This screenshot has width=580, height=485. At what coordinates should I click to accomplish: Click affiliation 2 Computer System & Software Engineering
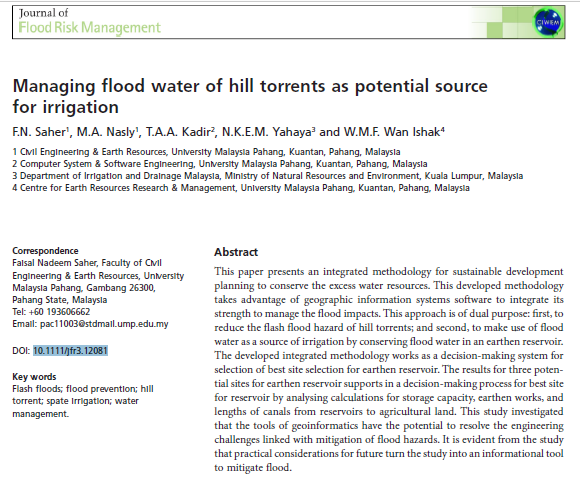(220, 164)
